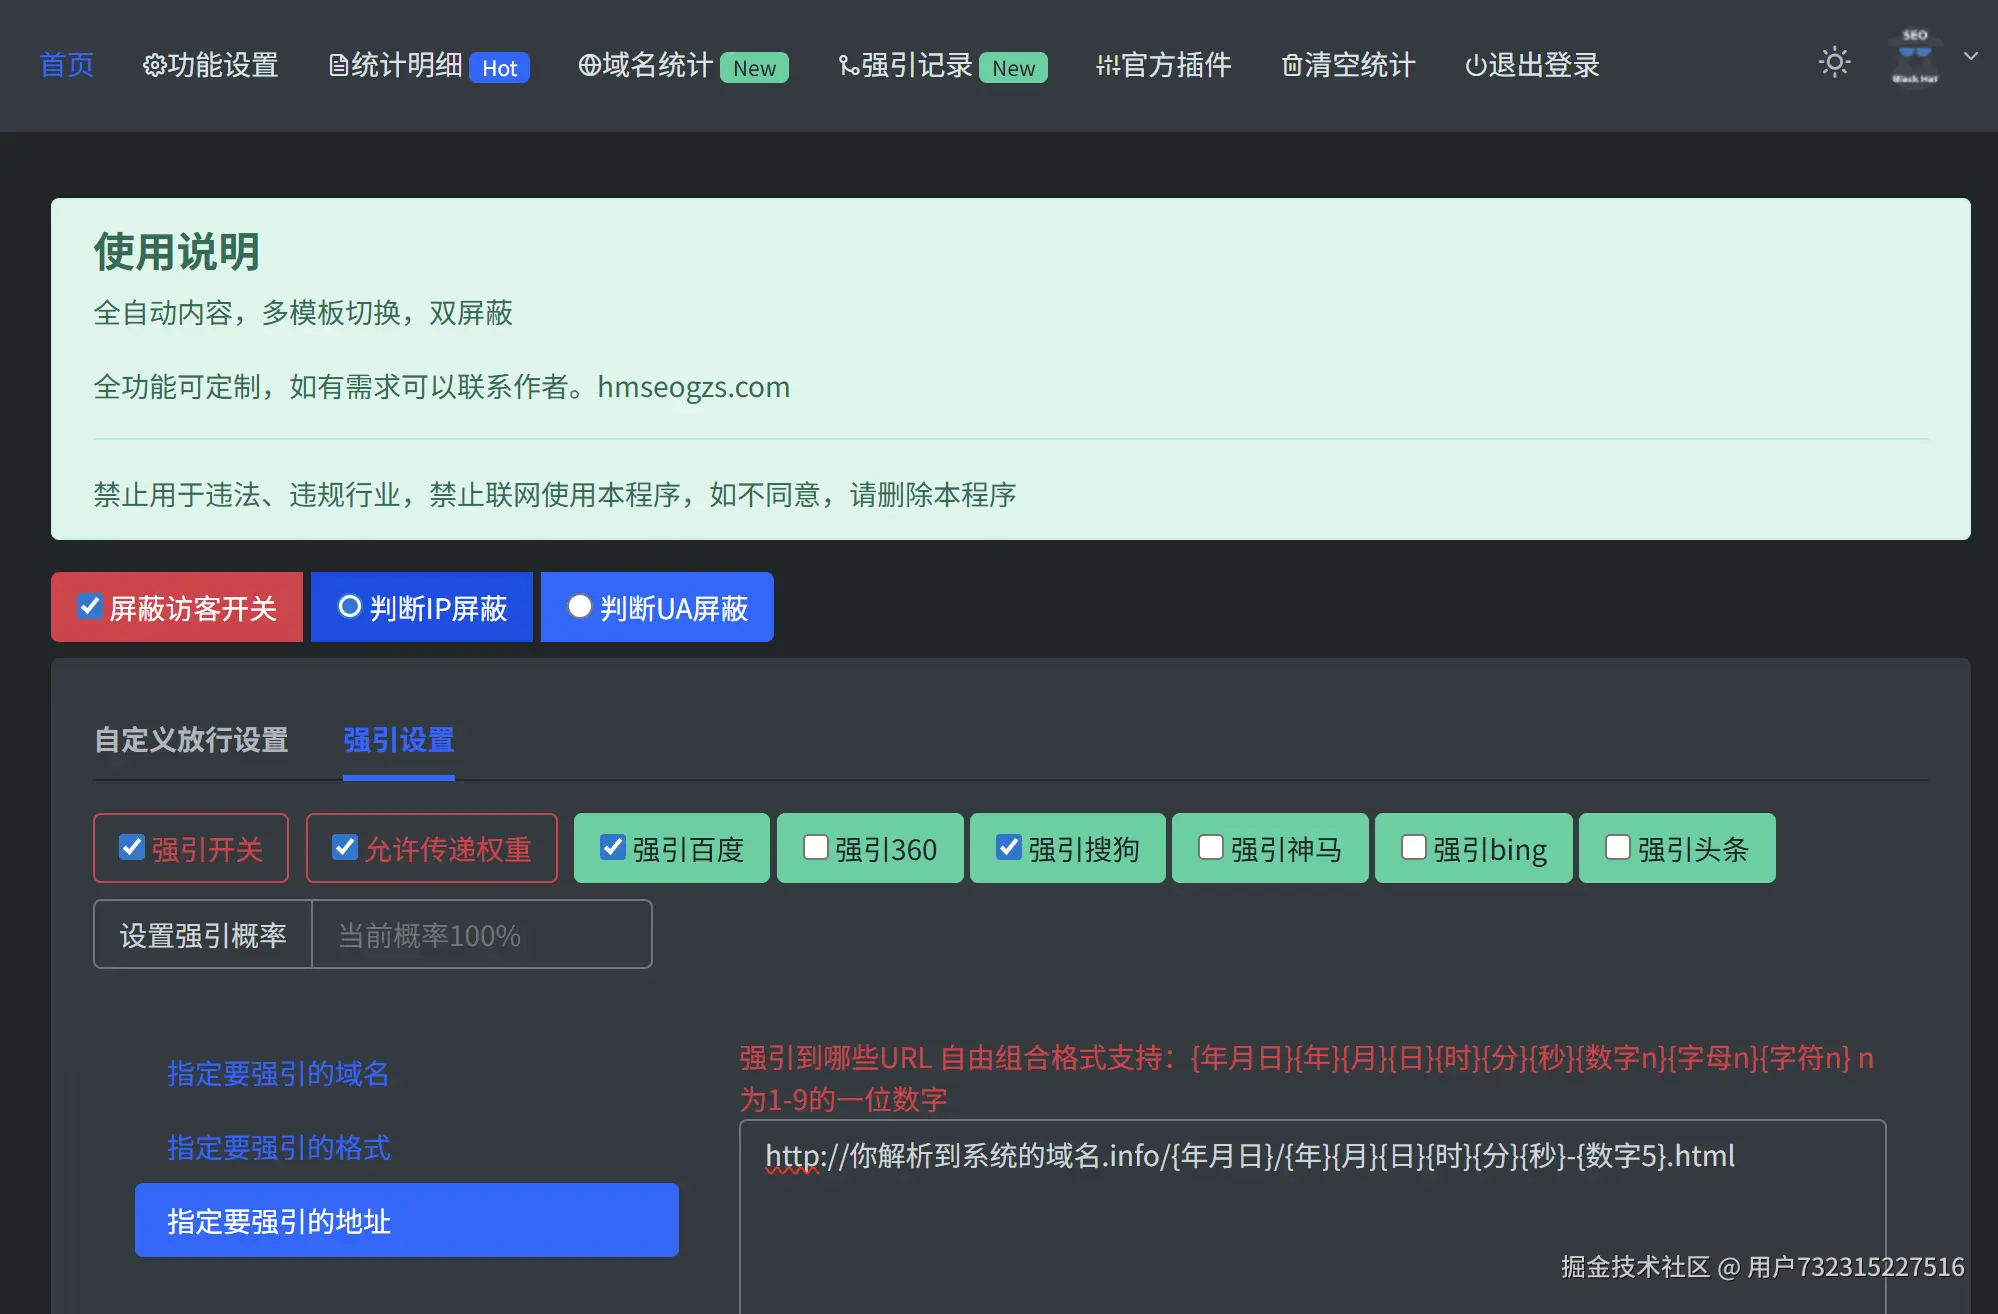Open the 指定要强引的域名 link
The width and height of the screenshot is (1998, 1314).
pyautogui.click(x=278, y=1073)
